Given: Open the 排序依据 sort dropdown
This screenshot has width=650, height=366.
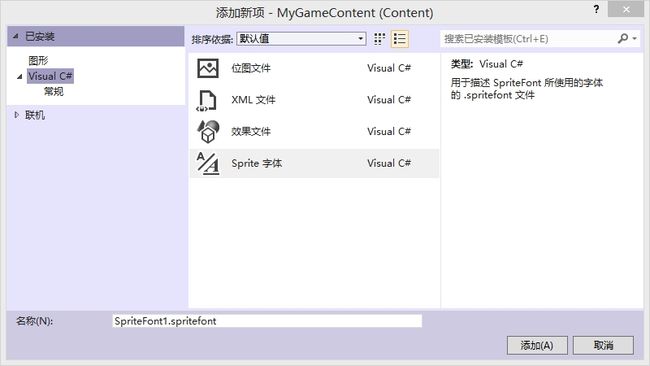Looking at the screenshot, I should click(301, 39).
